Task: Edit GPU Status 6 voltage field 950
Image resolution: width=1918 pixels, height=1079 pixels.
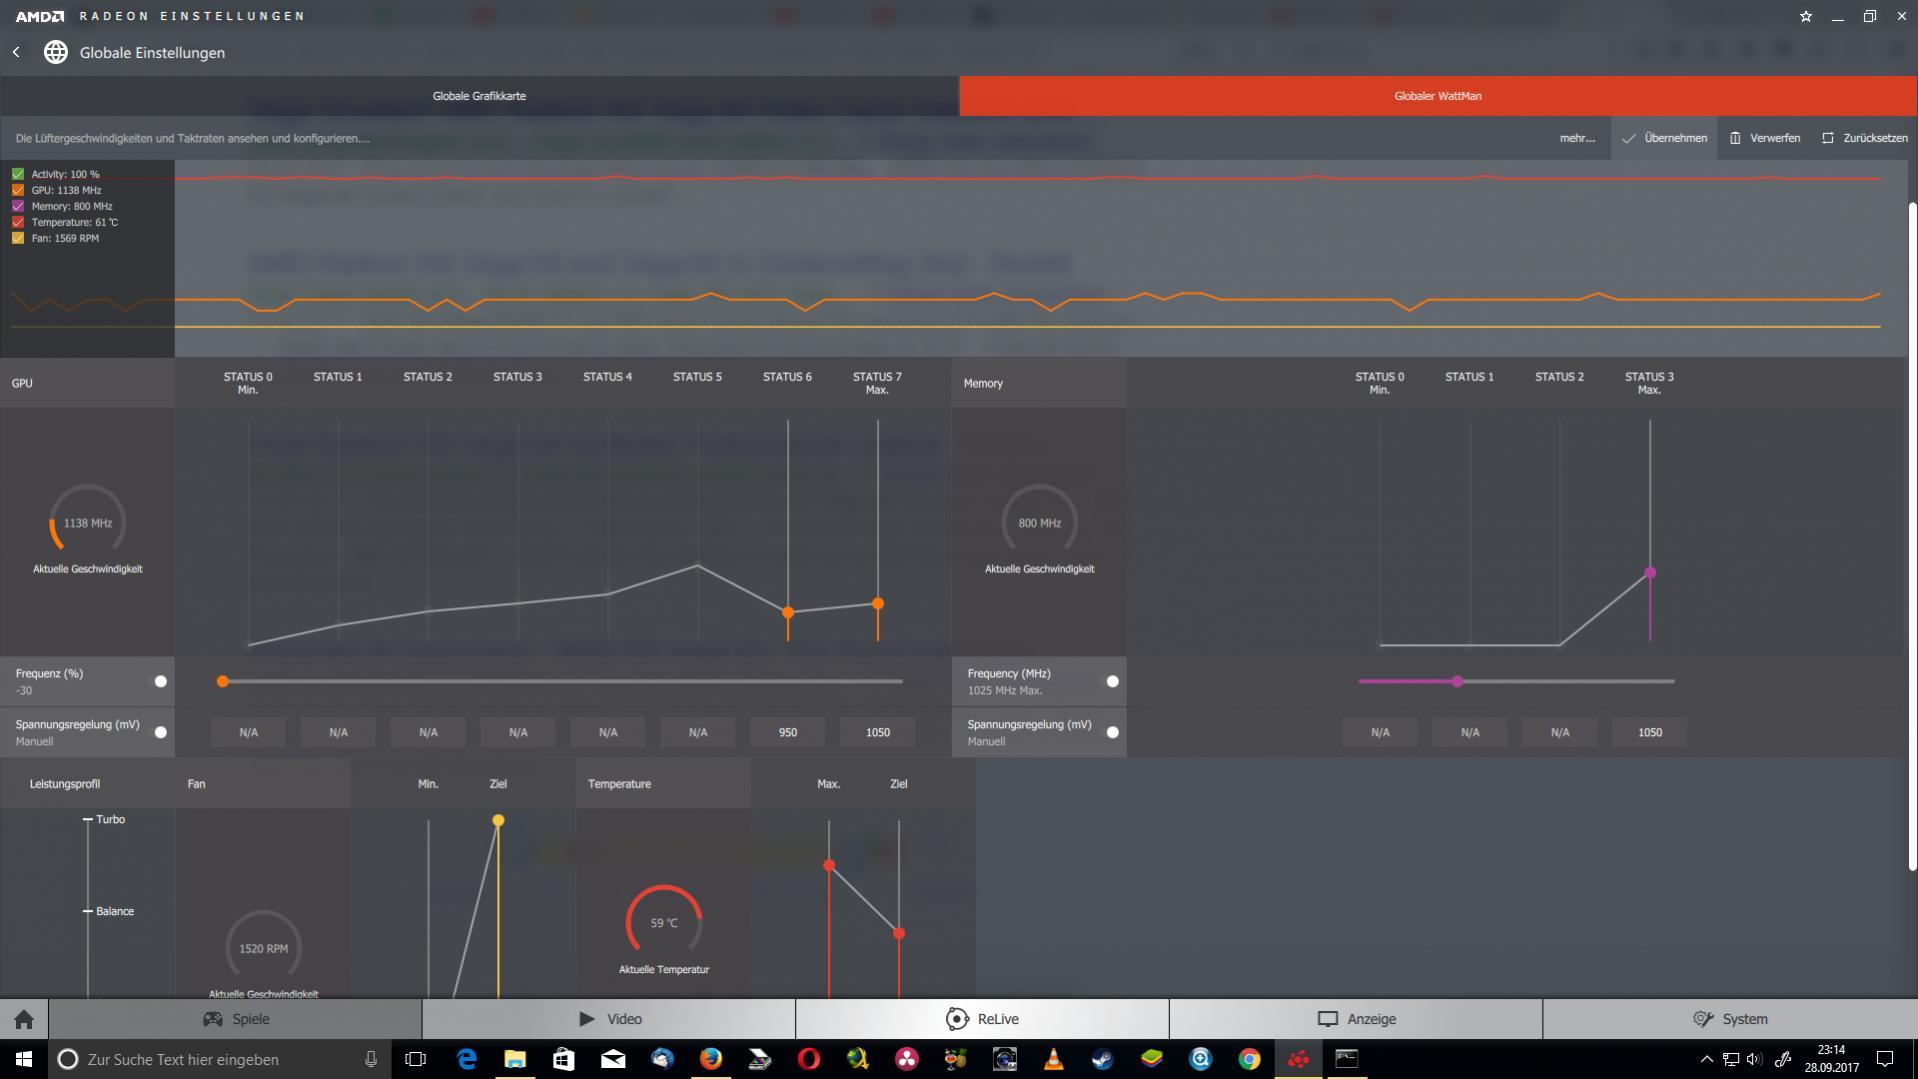Action: pyautogui.click(x=788, y=732)
